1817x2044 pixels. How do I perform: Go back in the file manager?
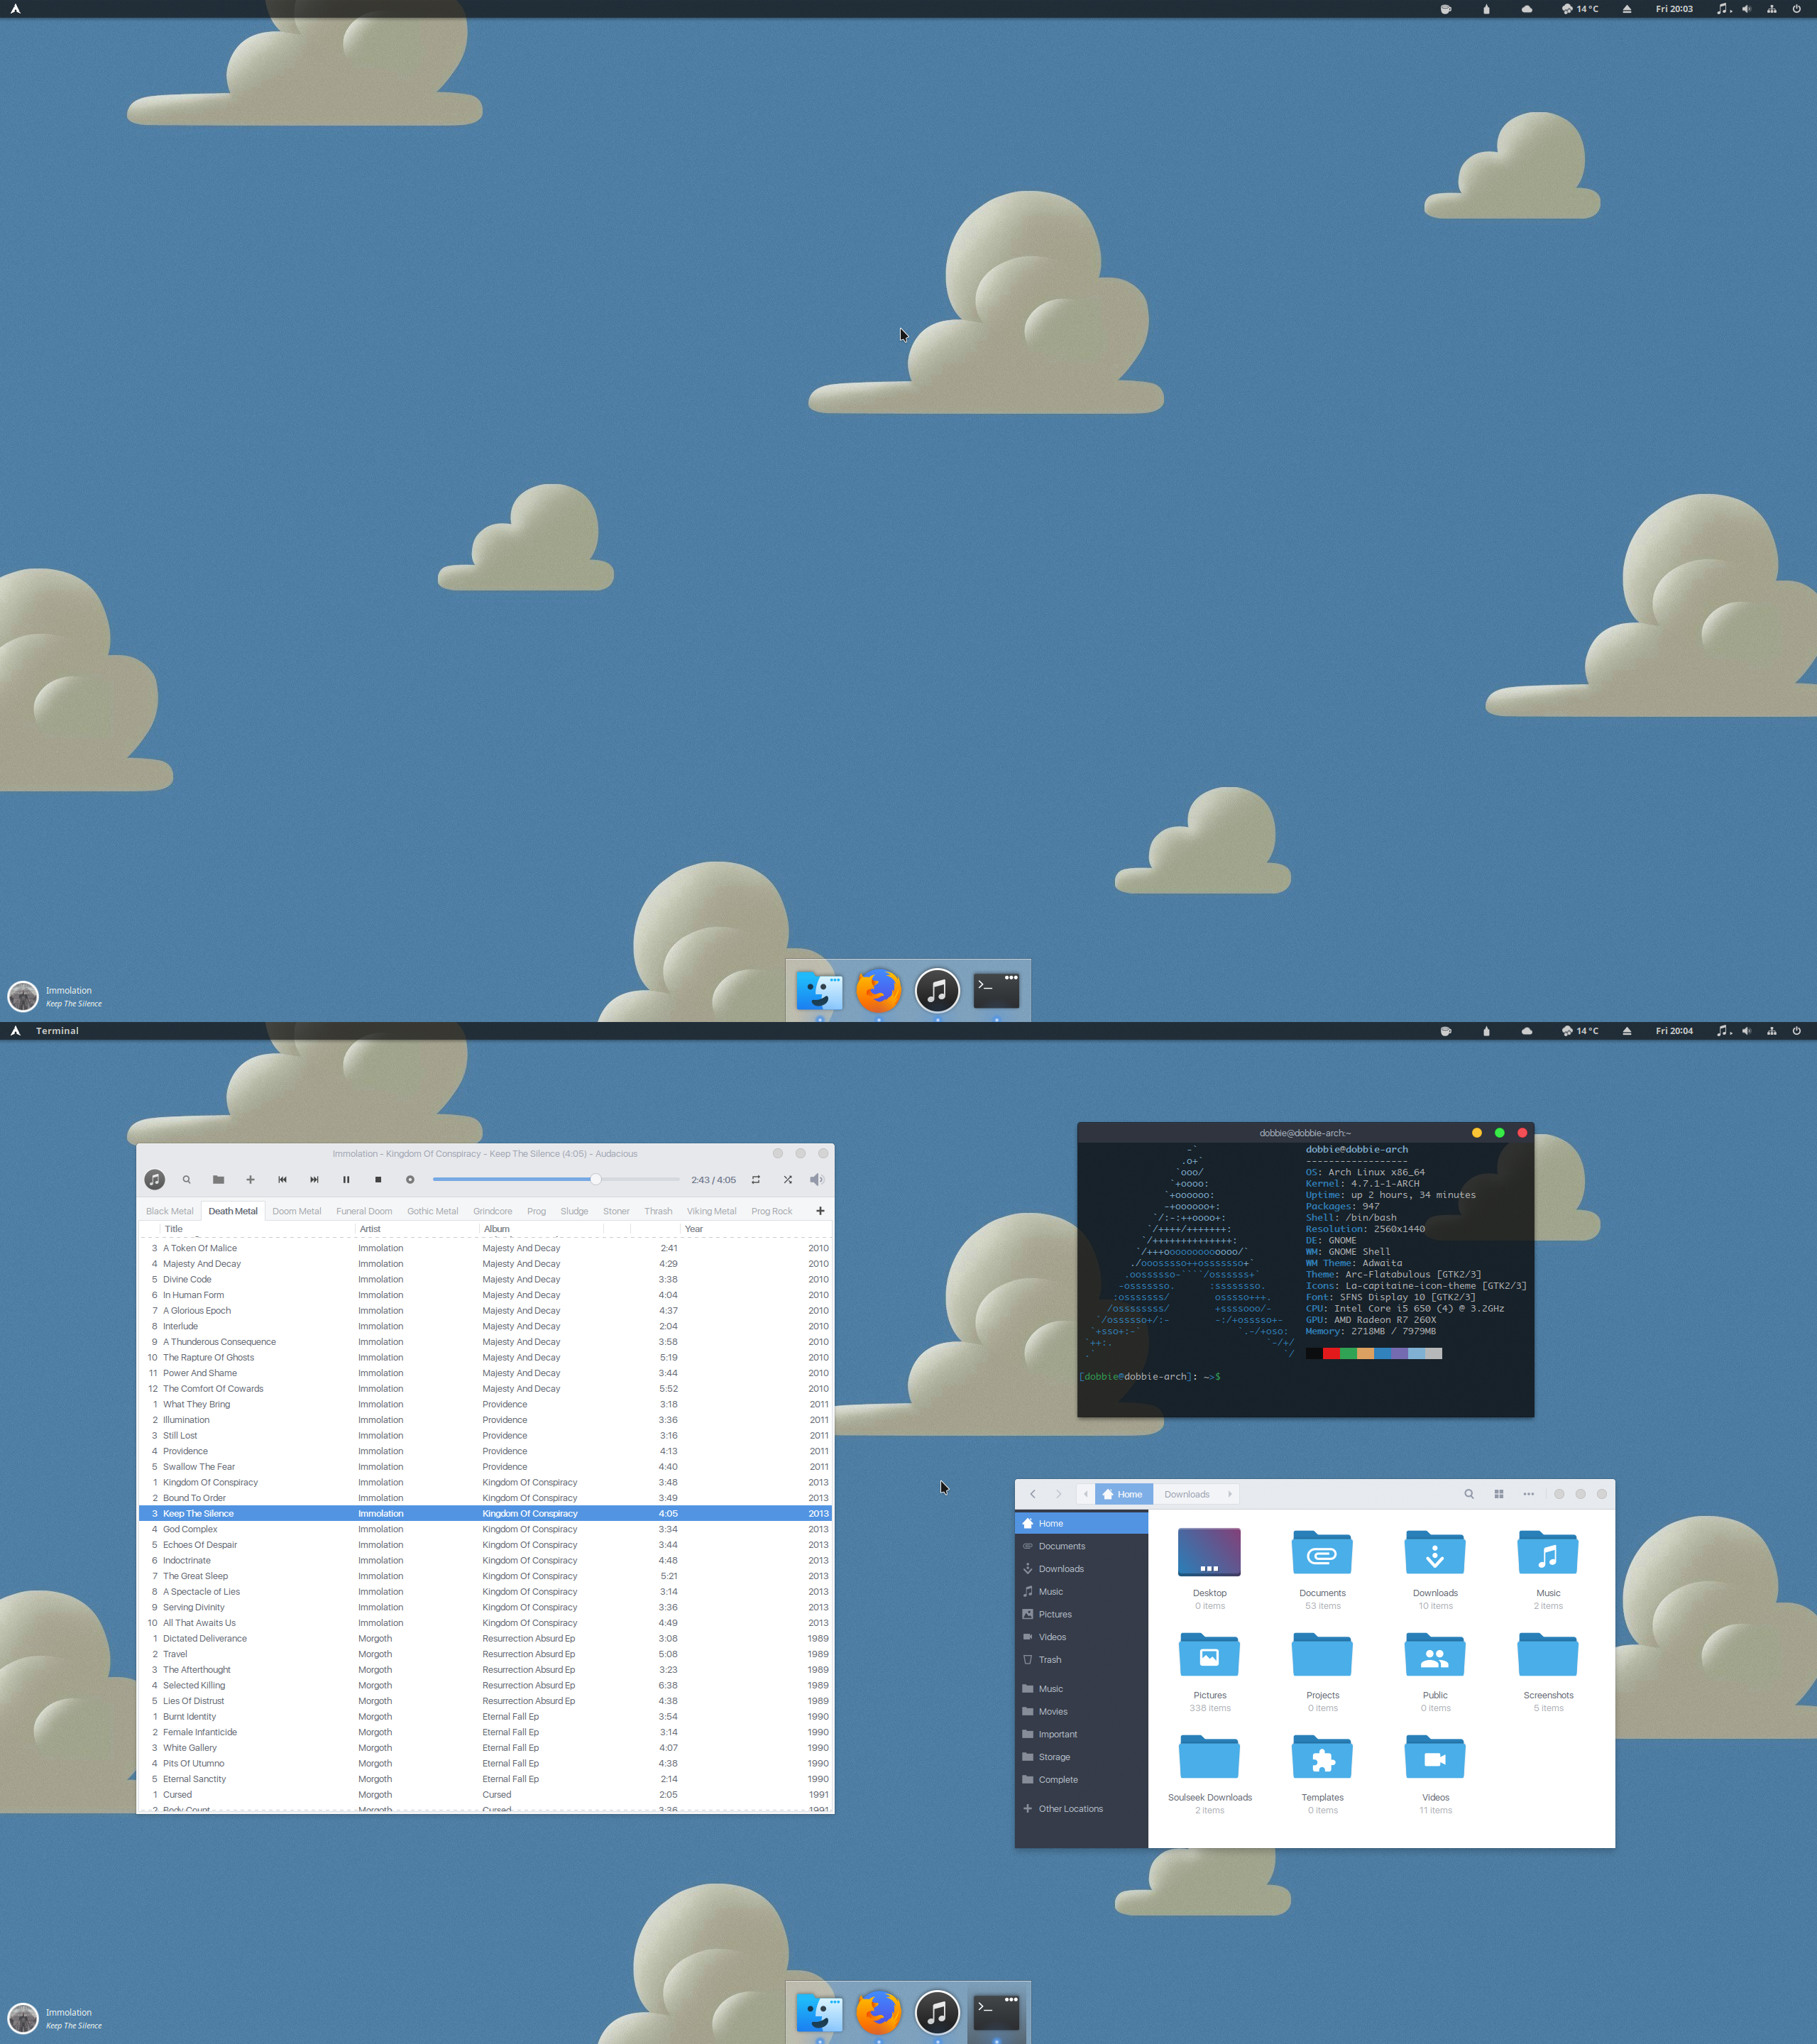[x=1033, y=1494]
